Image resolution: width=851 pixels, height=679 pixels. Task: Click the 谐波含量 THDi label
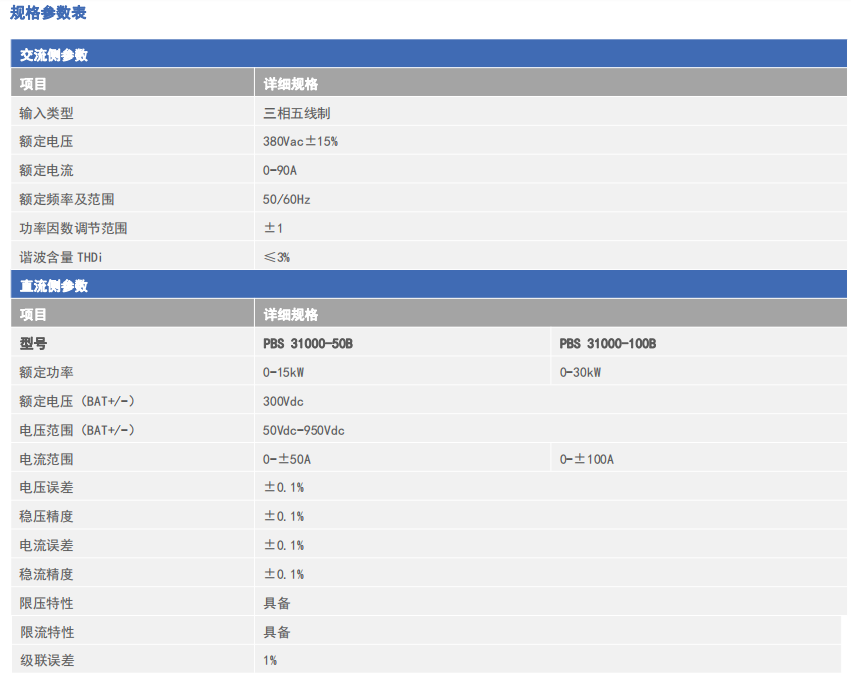[x=61, y=257]
